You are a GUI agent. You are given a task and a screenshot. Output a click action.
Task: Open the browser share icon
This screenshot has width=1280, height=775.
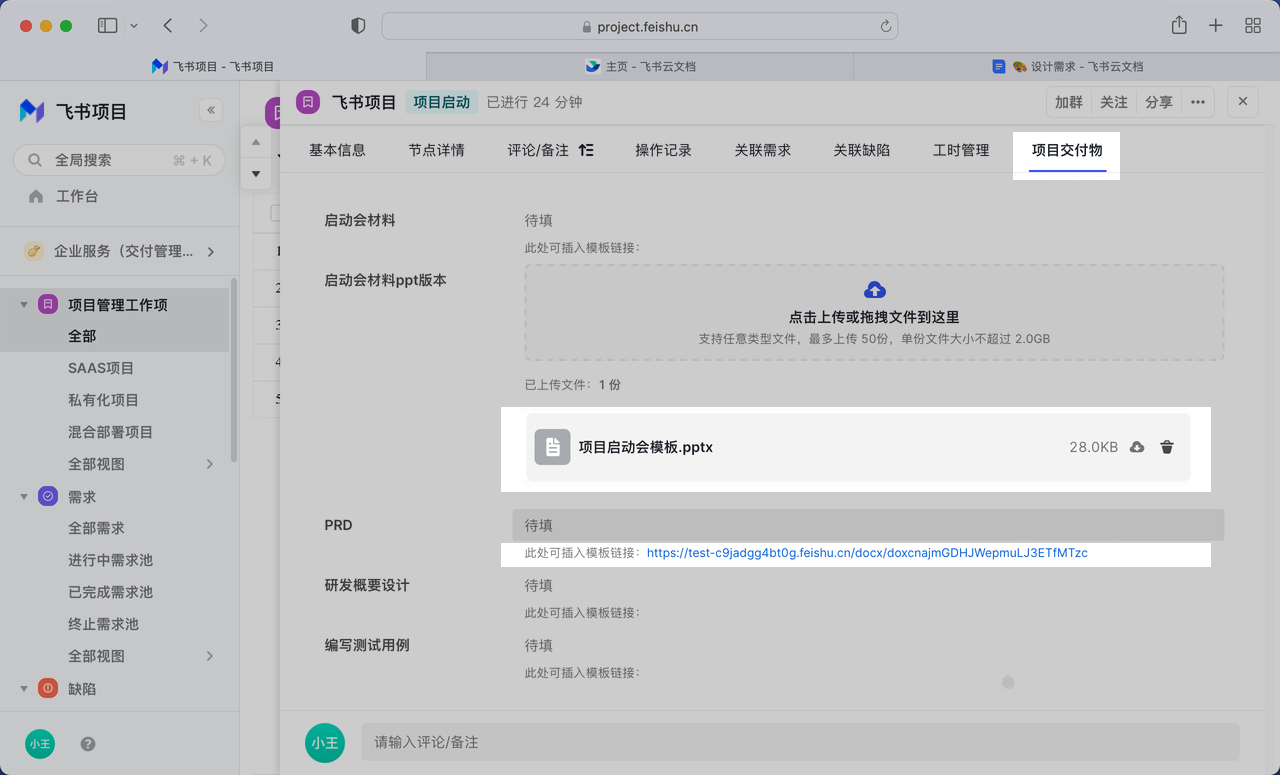coord(1179,26)
